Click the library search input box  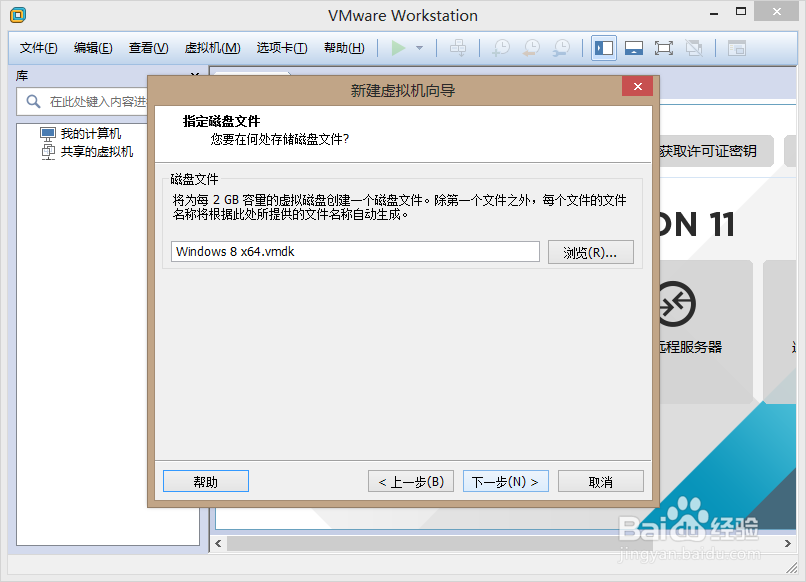click(x=82, y=102)
